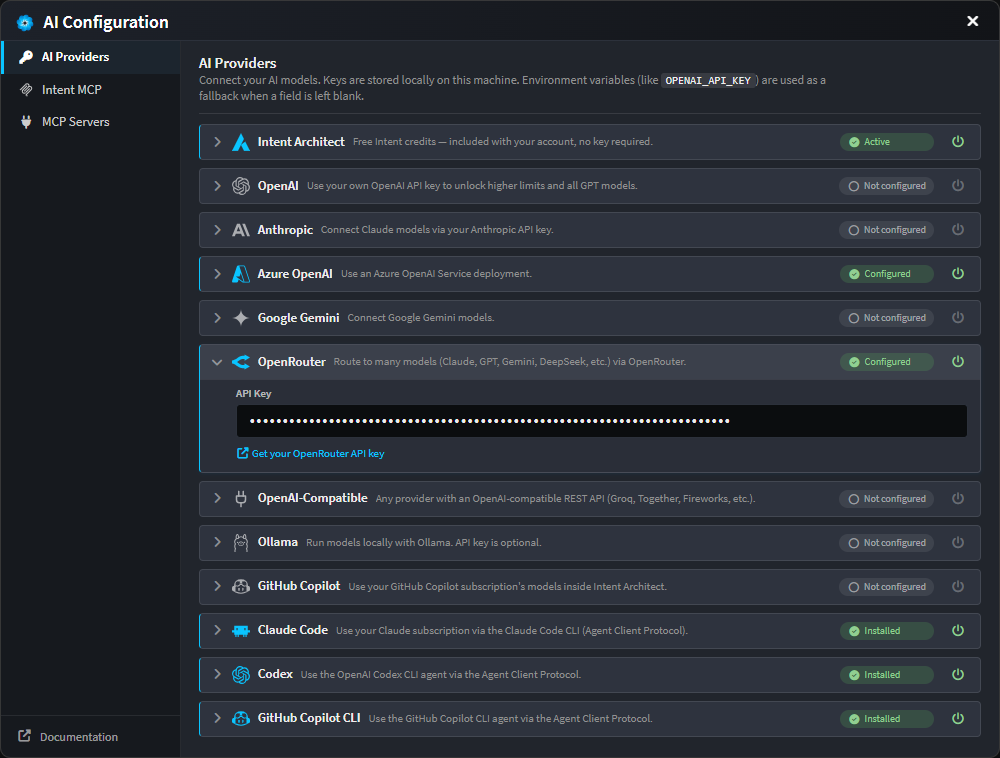Toggle power for GitHub Copilot provider
The height and width of the screenshot is (758, 1000).
click(x=958, y=587)
